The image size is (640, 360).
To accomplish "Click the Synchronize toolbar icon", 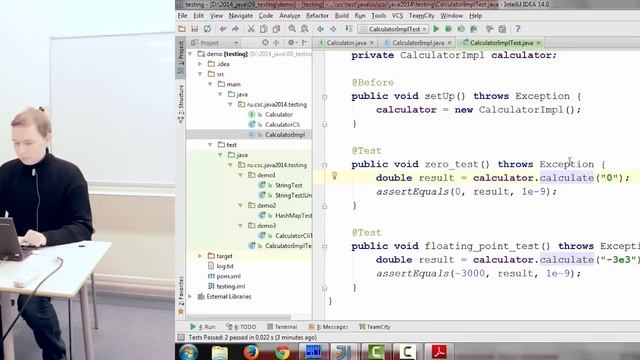I will [x=207, y=29].
